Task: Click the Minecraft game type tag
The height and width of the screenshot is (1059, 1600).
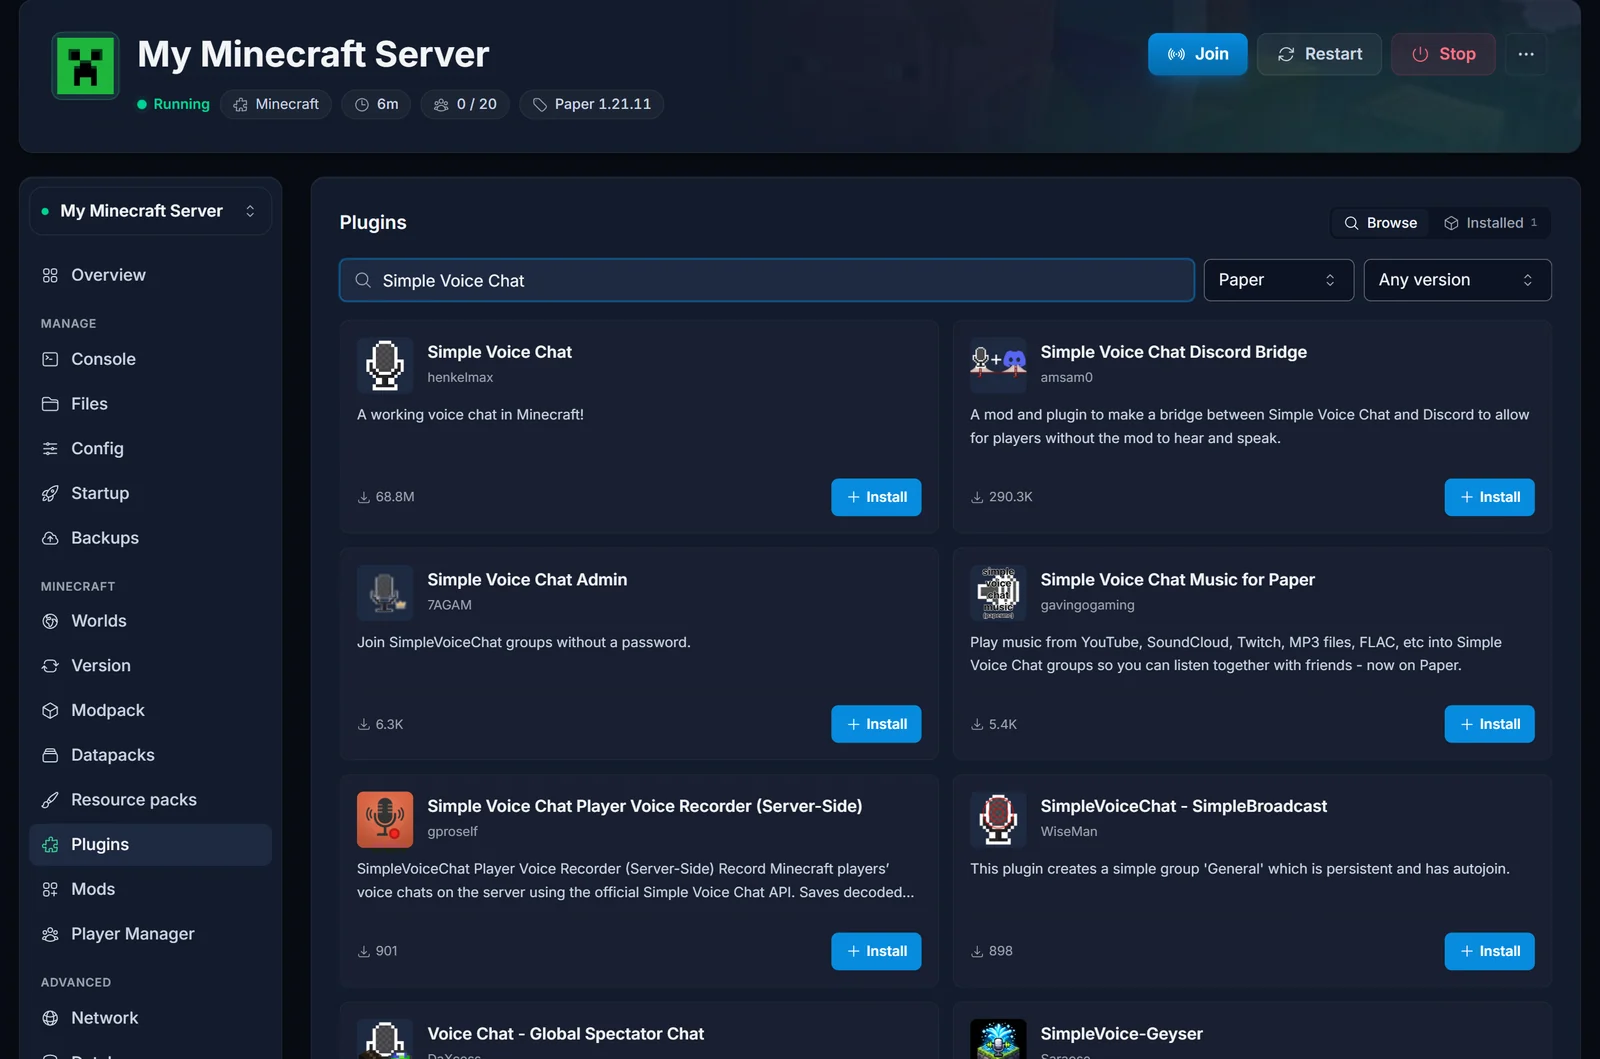Action: point(276,104)
